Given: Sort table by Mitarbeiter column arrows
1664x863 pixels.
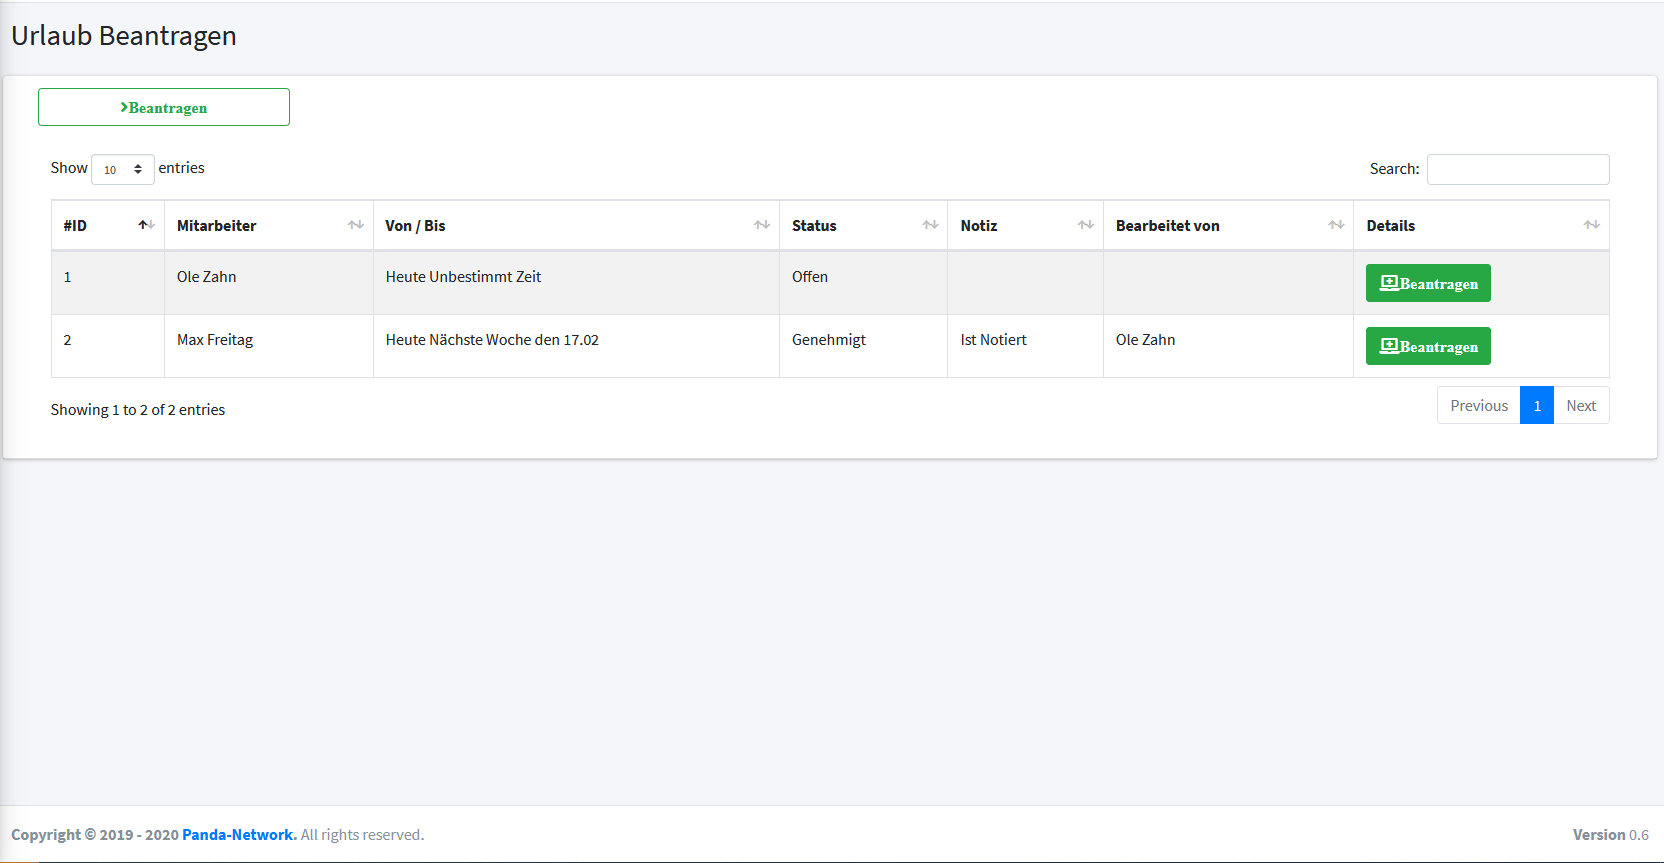Looking at the screenshot, I should pyautogui.click(x=355, y=225).
